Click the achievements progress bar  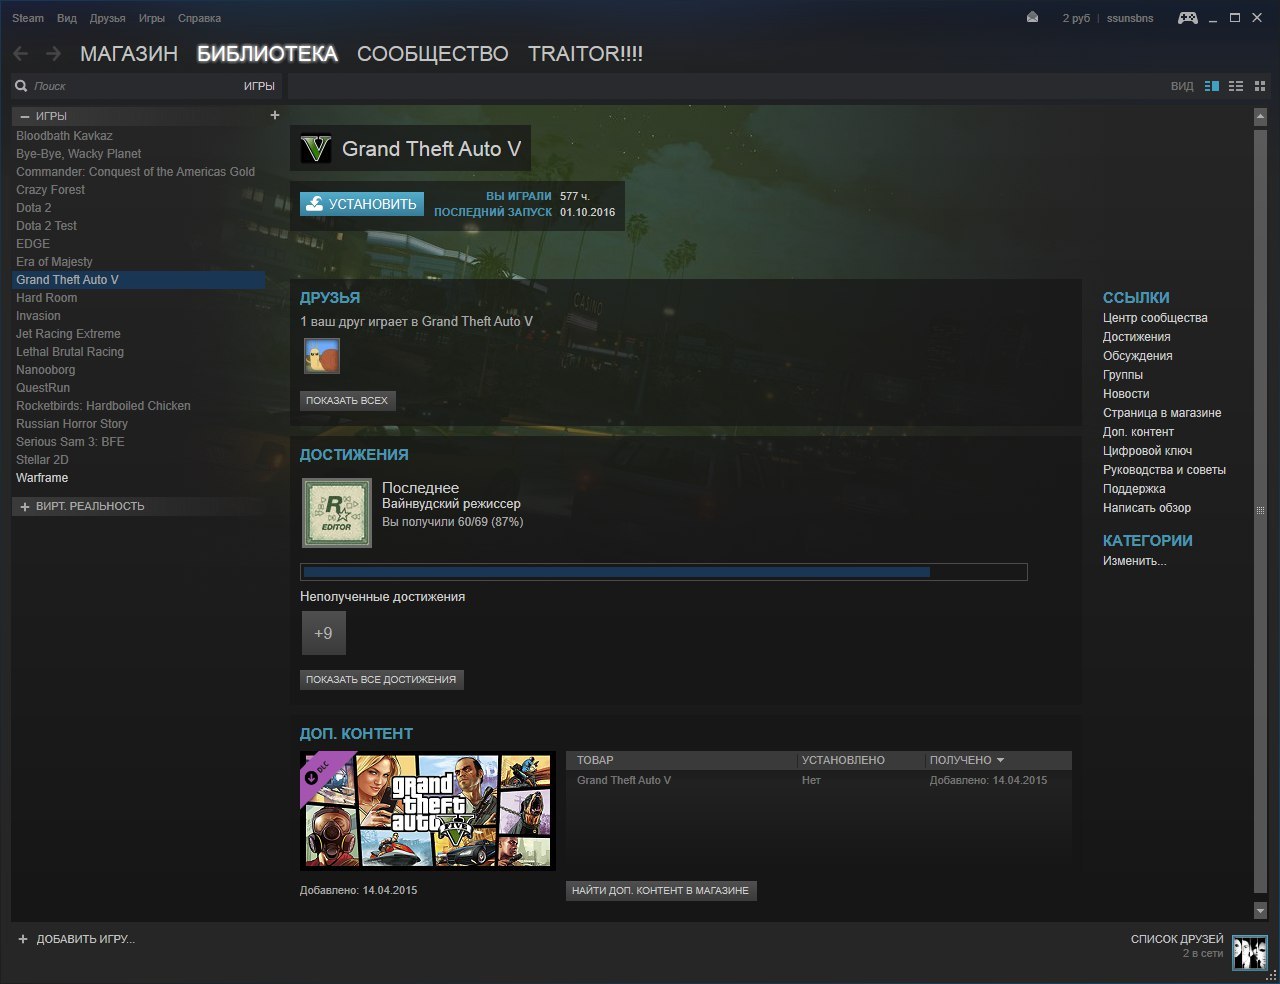coord(664,572)
